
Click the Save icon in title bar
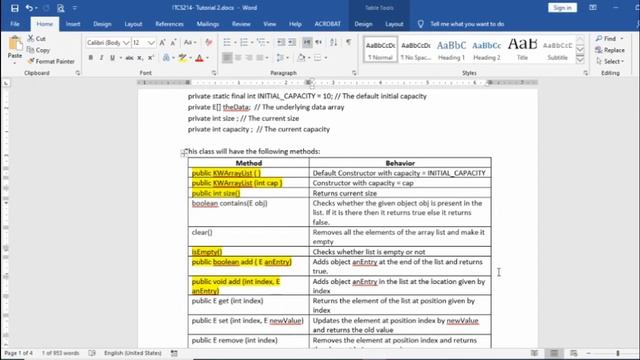[x=15, y=8]
